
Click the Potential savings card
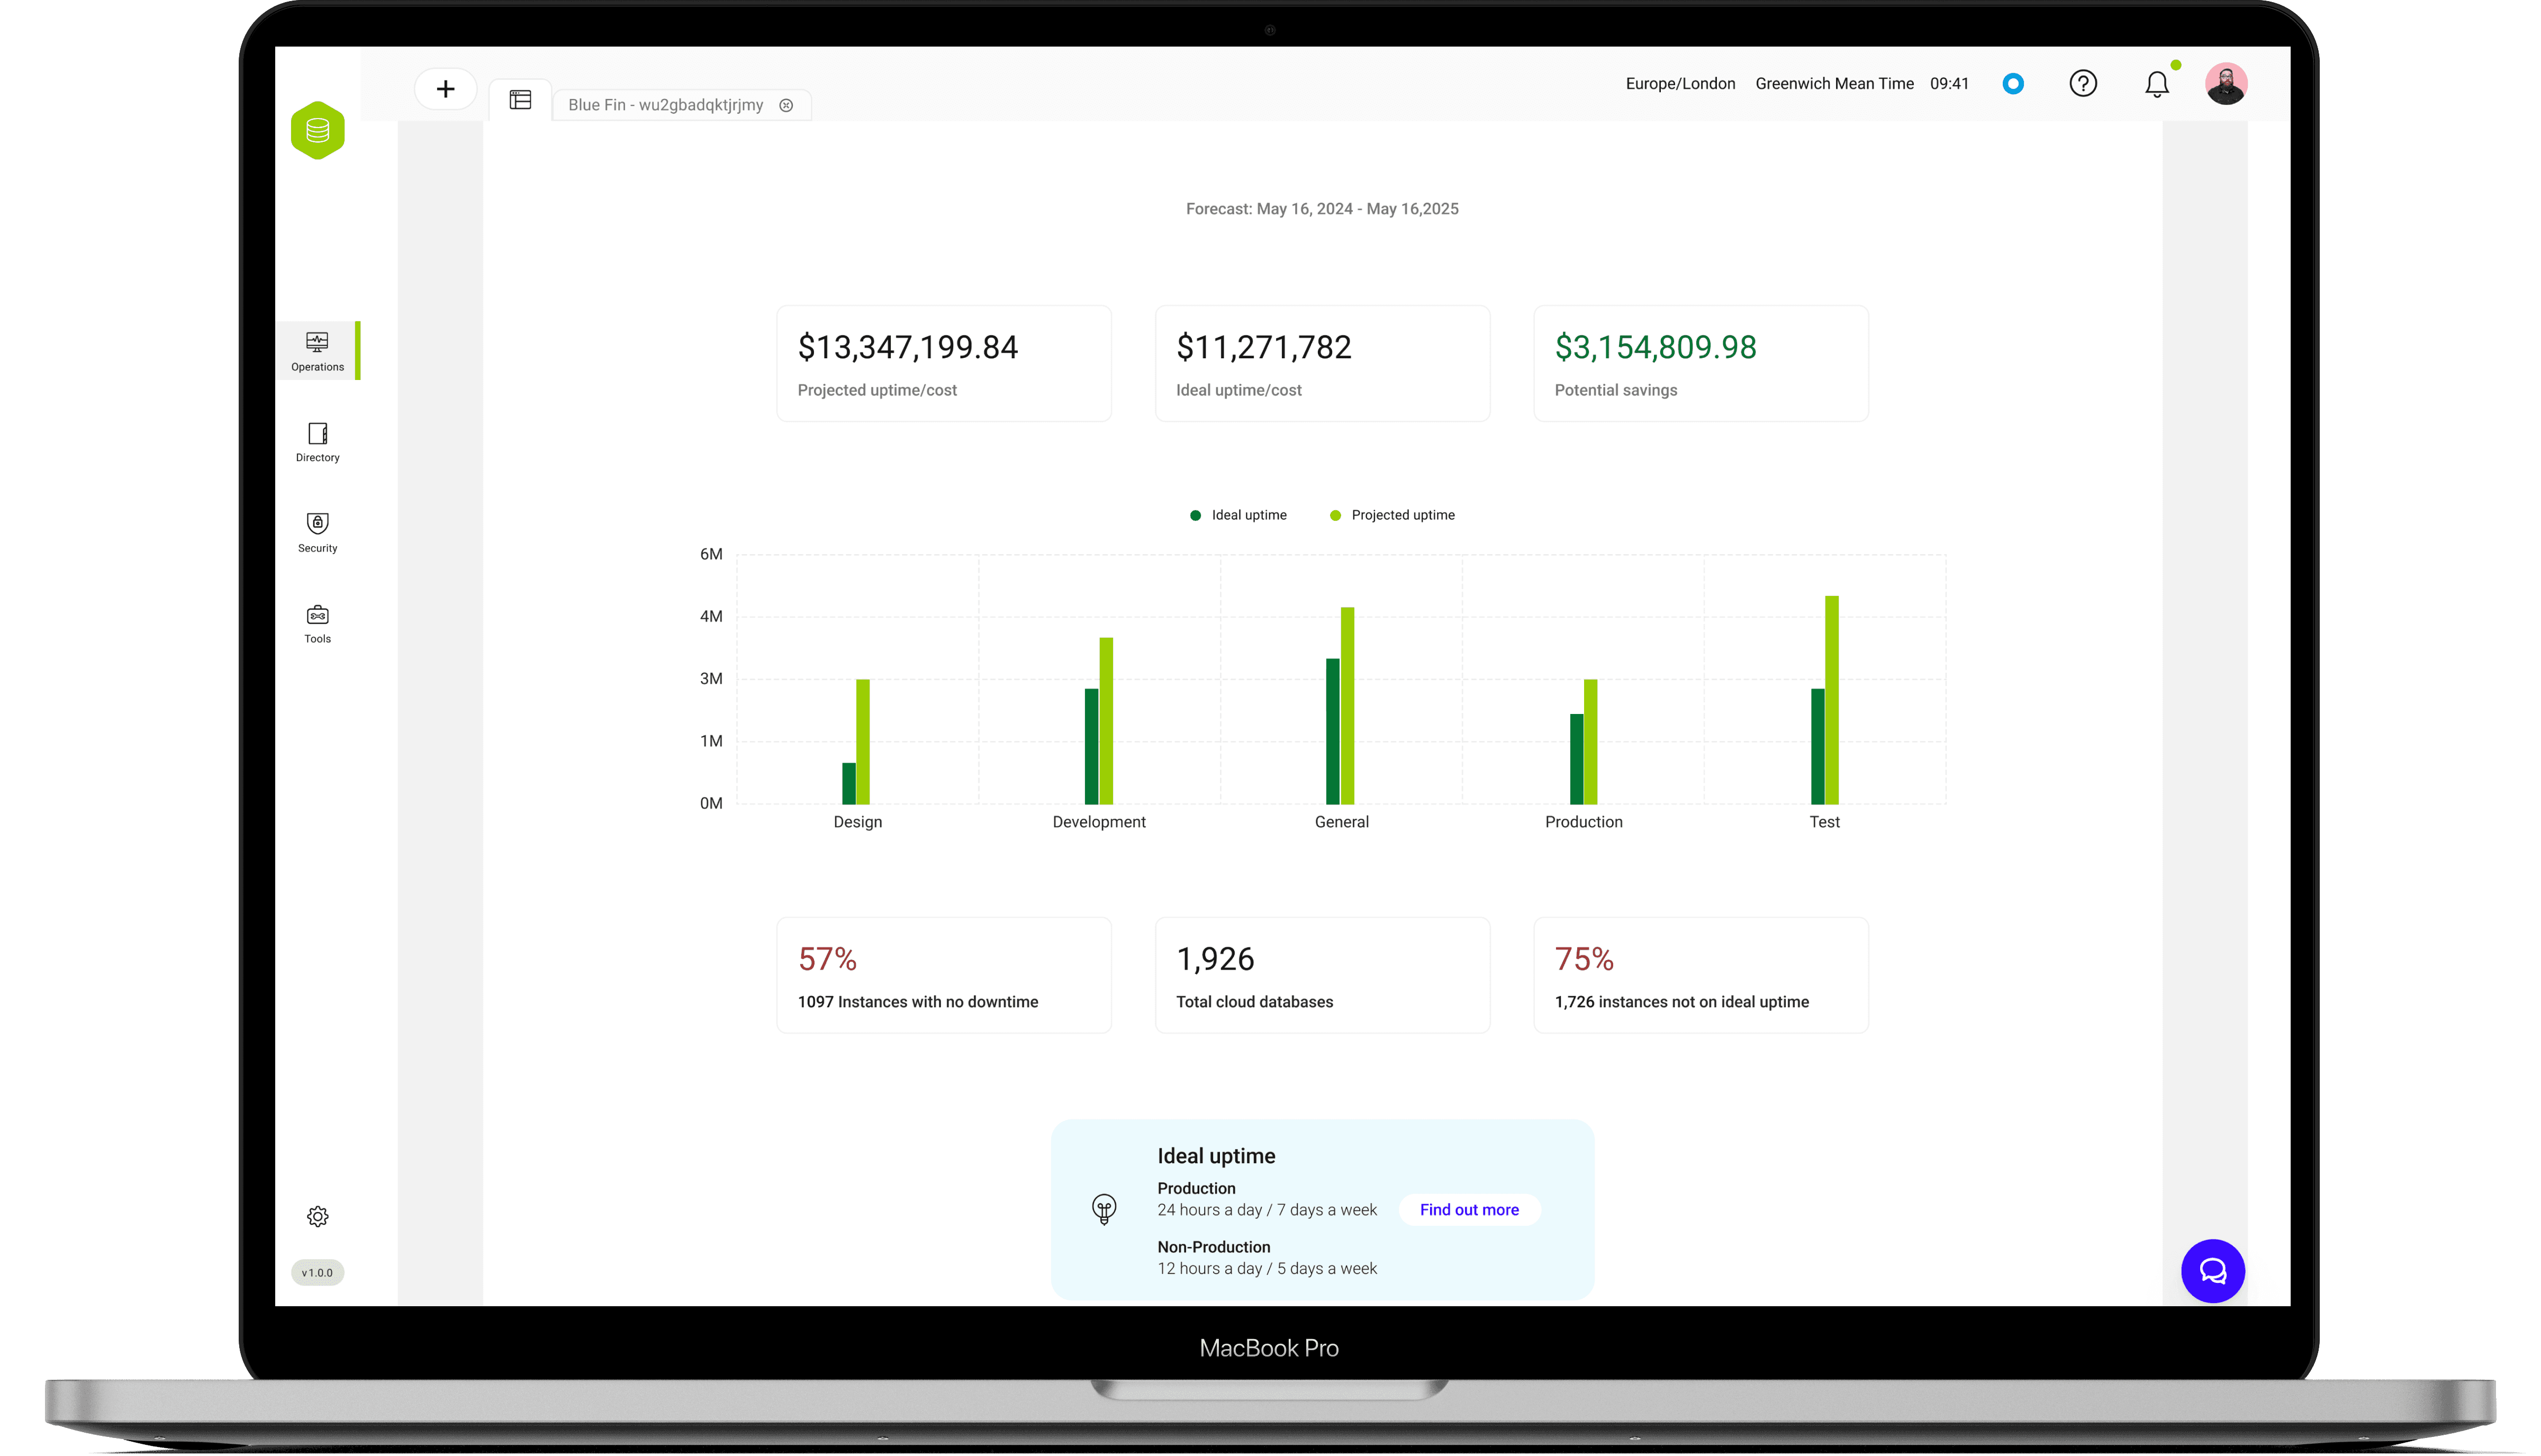click(x=1700, y=364)
